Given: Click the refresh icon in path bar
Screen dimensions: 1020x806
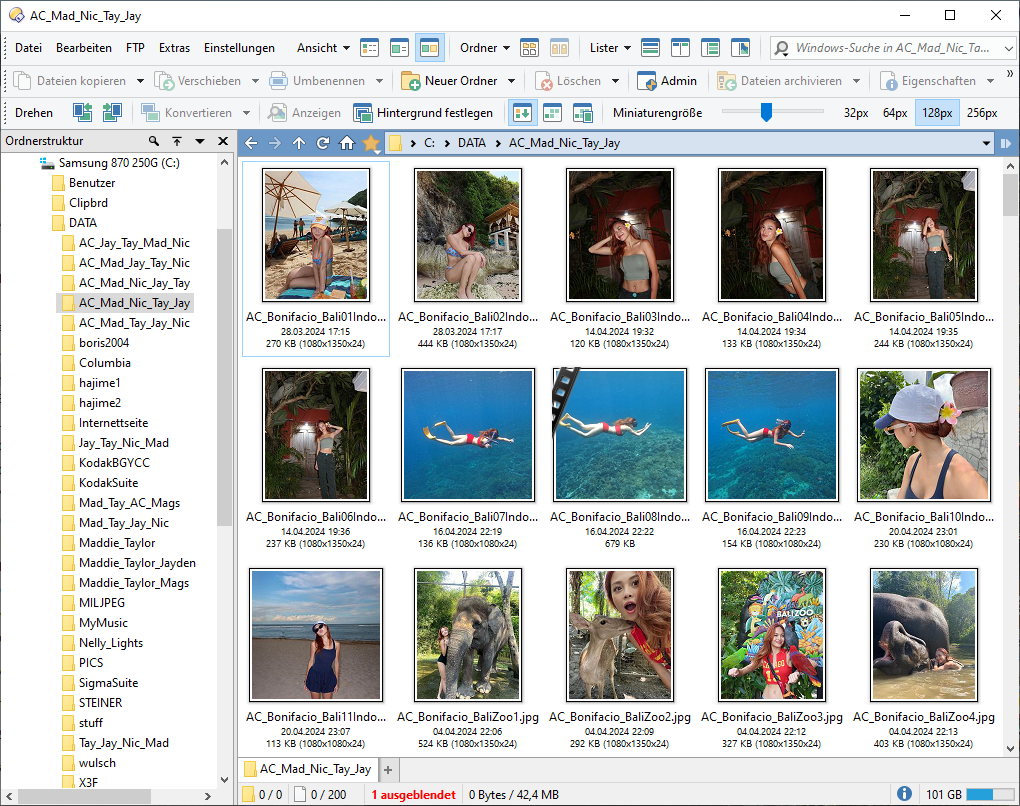Looking at the screenshot, I should [x=323, y=143].
